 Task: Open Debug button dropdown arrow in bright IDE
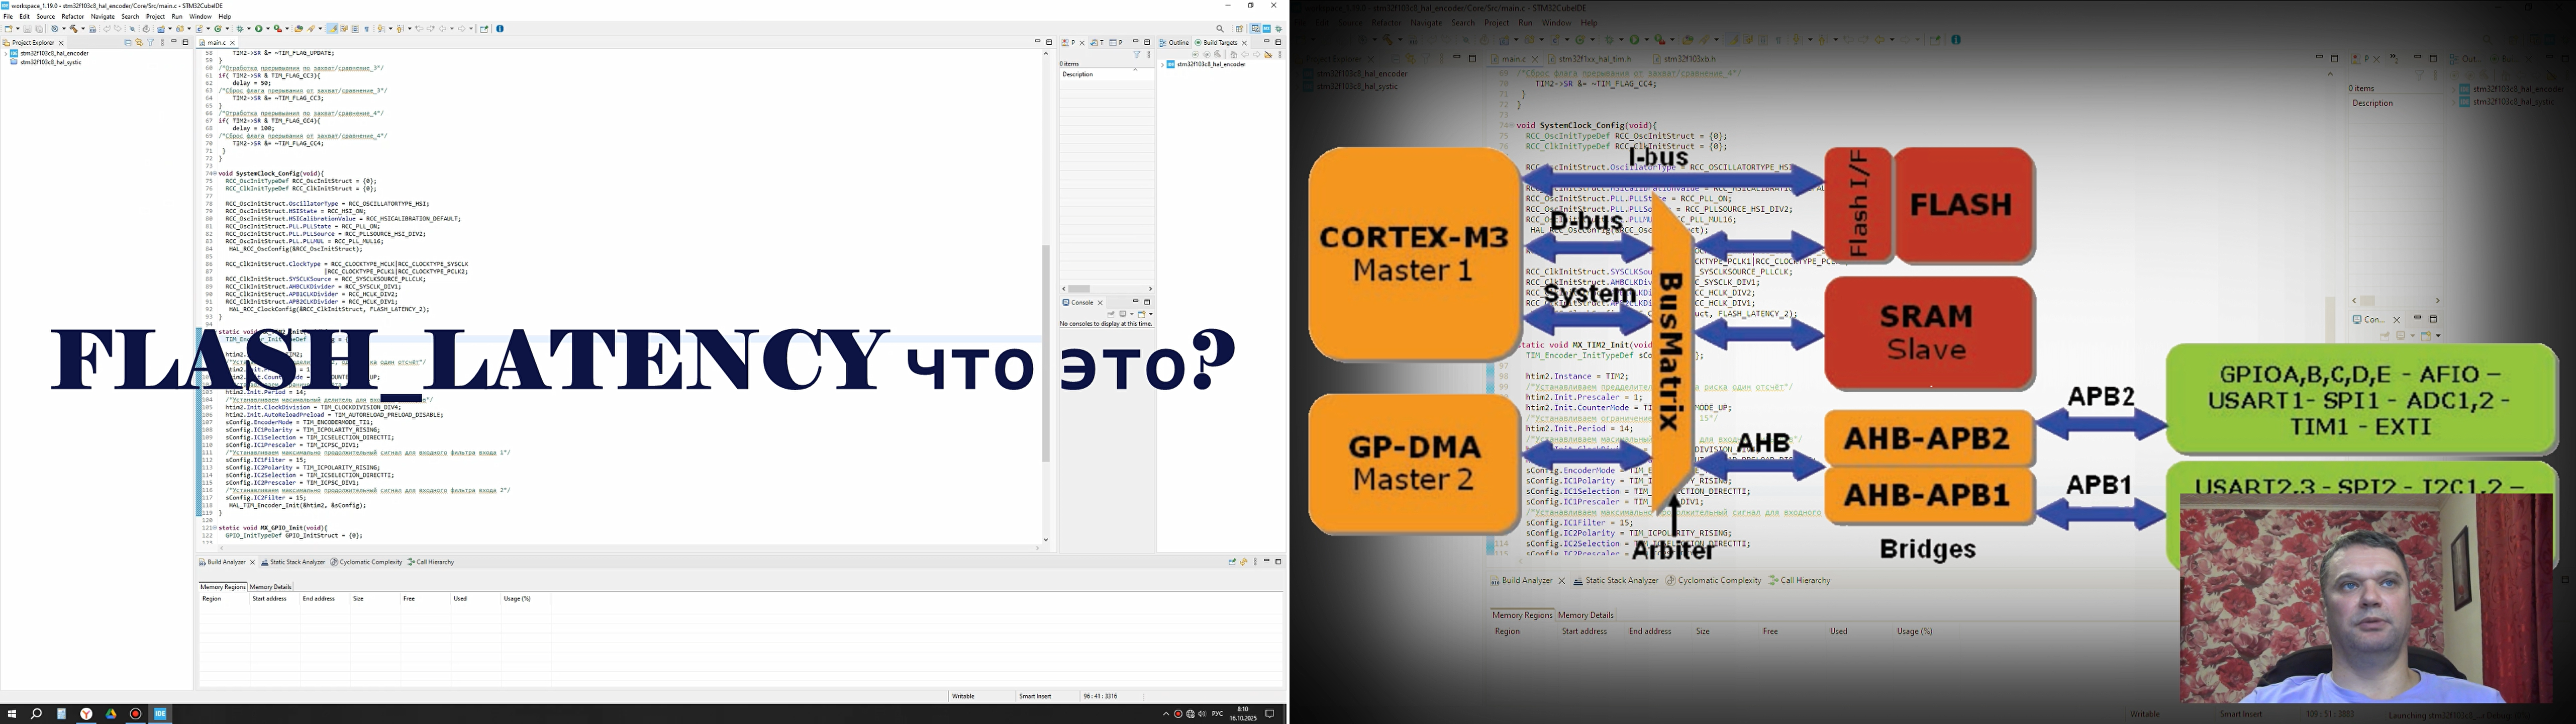click(249, 29)
